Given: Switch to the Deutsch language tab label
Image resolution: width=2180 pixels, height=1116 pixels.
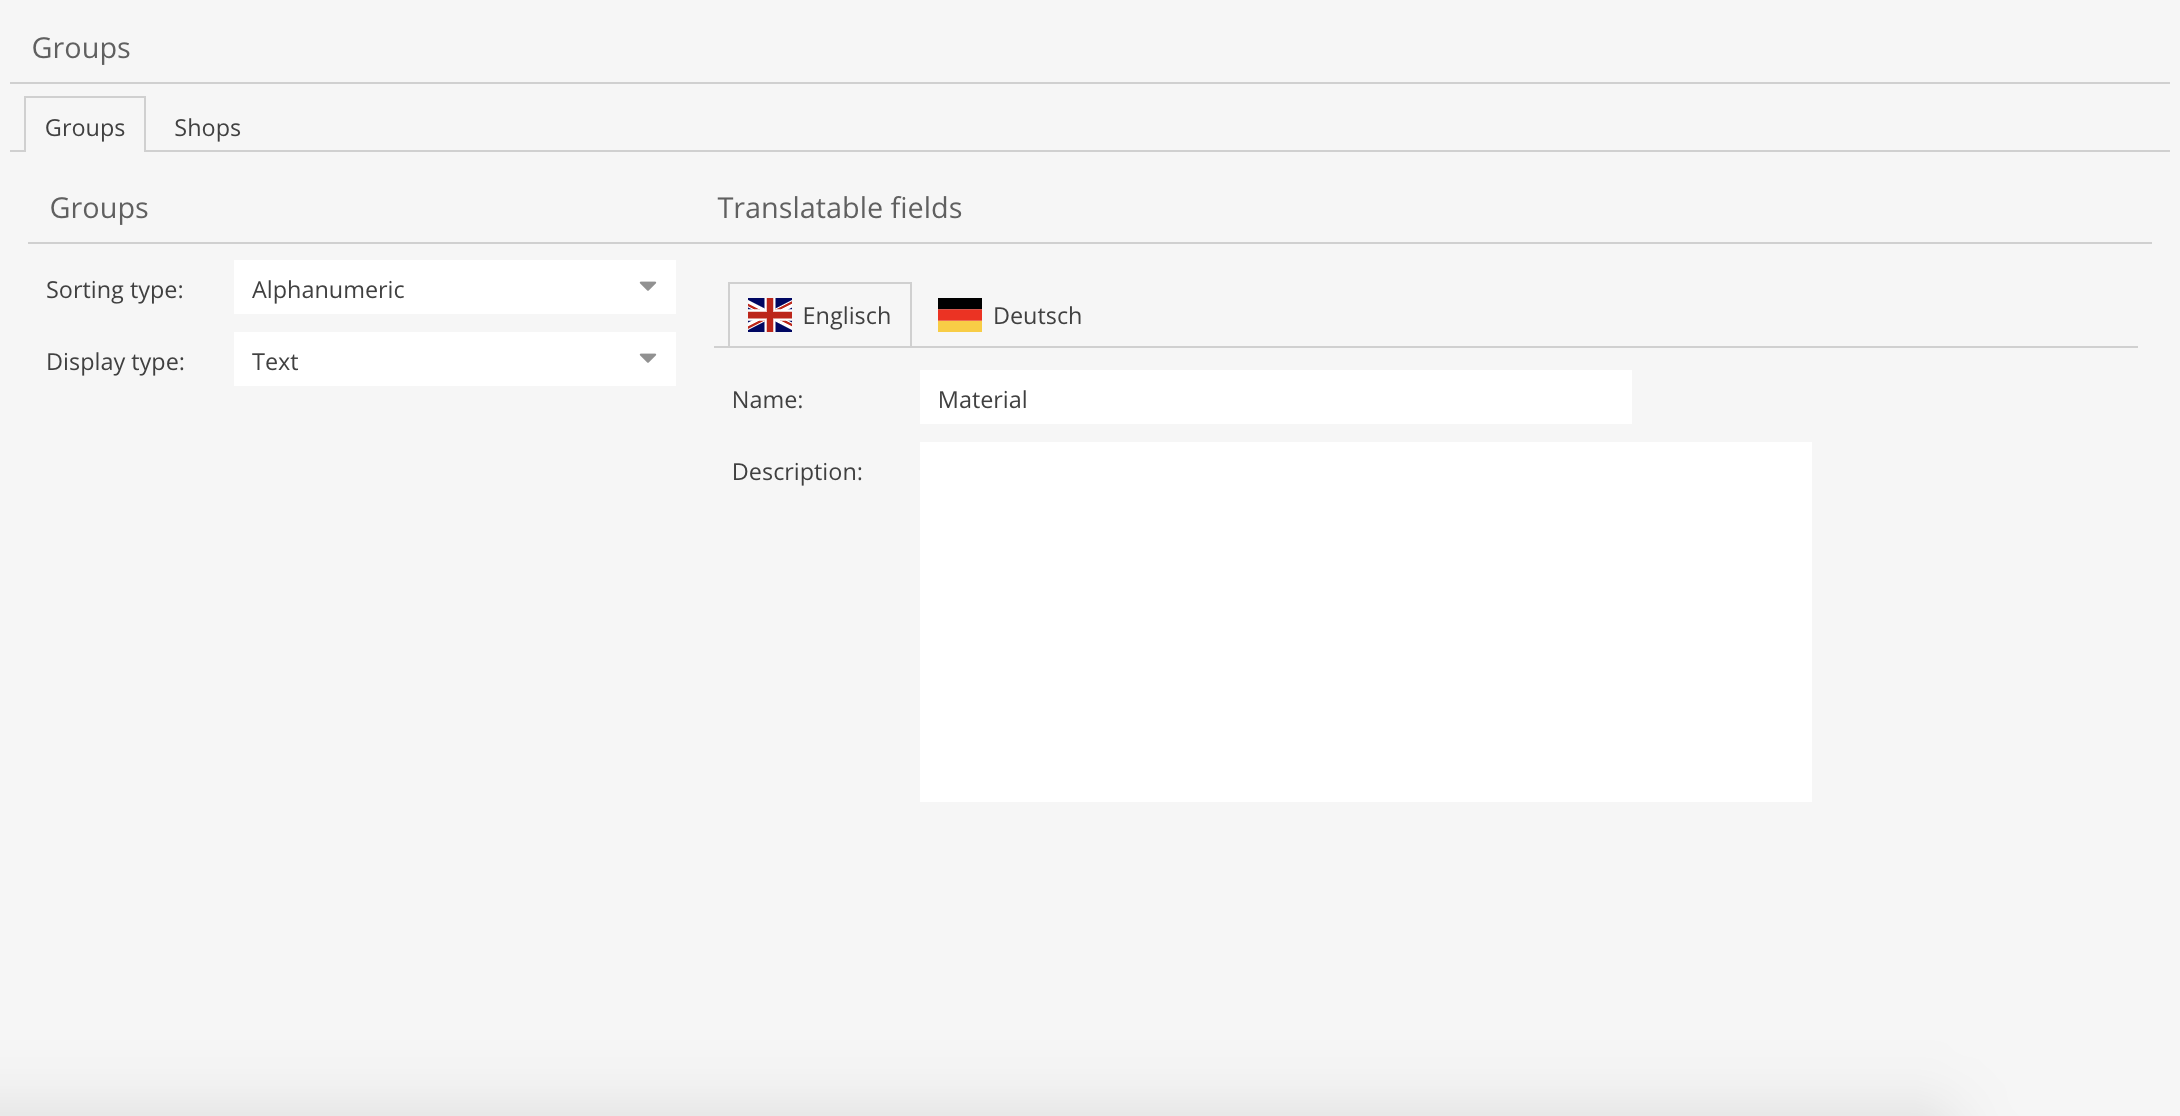Looking at the screenshot, I should [1037, 316].
